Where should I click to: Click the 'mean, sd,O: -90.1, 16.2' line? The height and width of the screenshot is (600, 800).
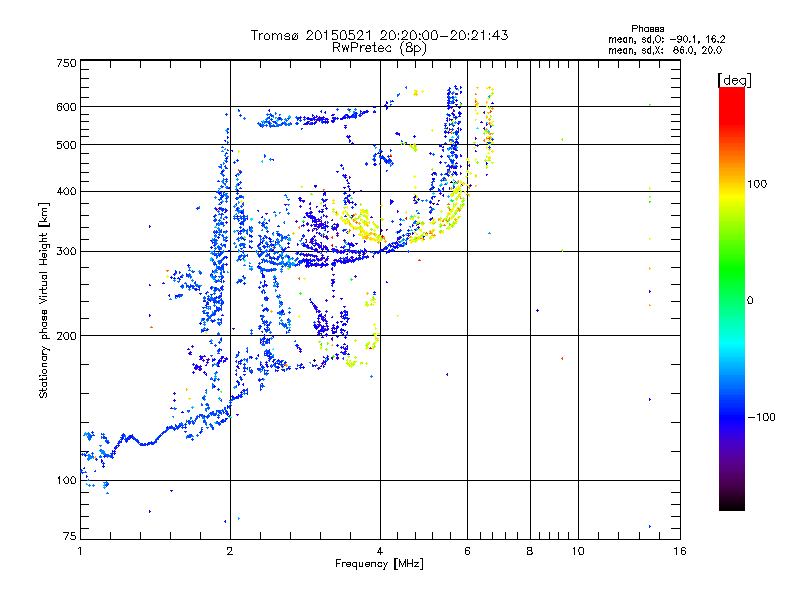667,39
